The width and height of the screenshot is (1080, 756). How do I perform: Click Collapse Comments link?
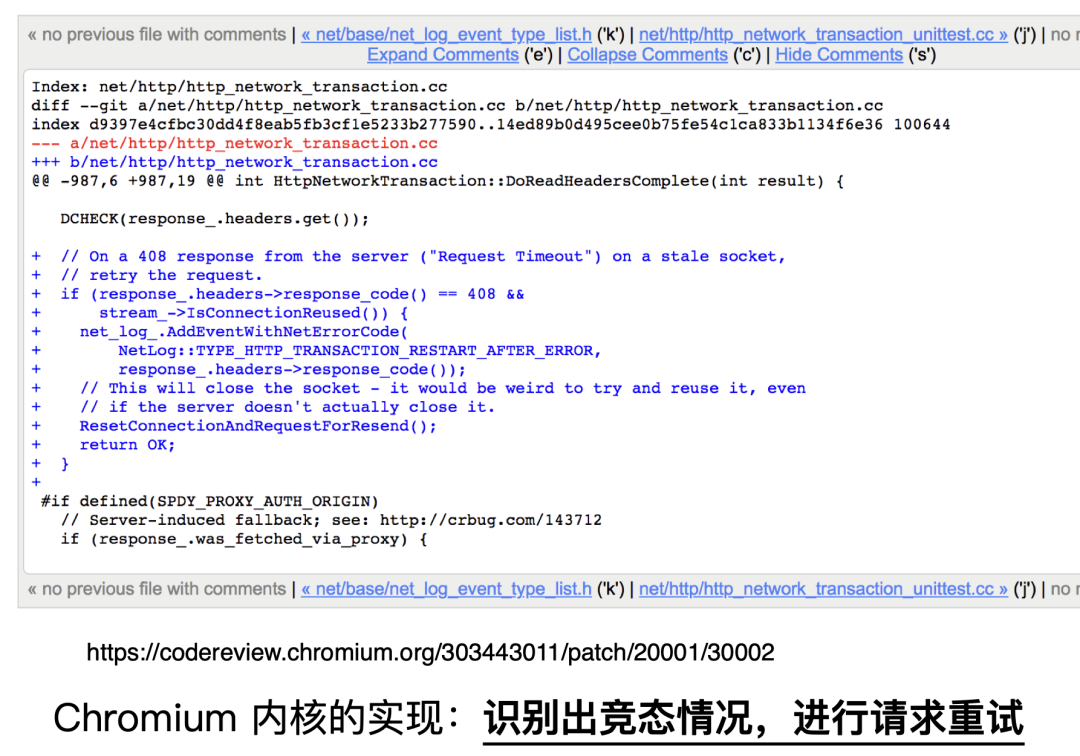click(x=647, y=55)
